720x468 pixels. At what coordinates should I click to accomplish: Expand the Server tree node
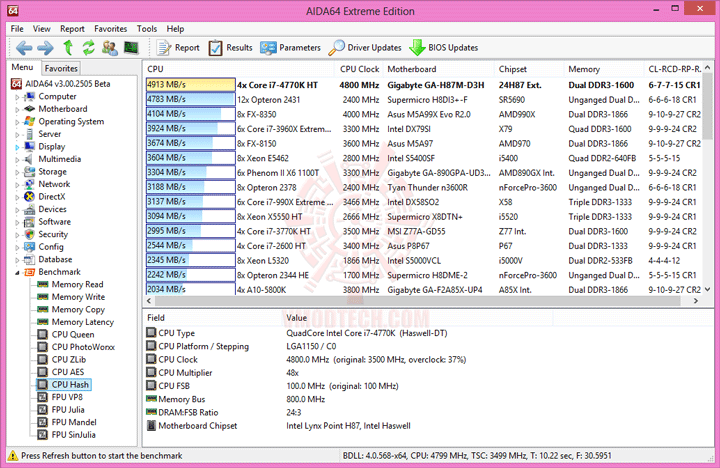pos(17,135)
